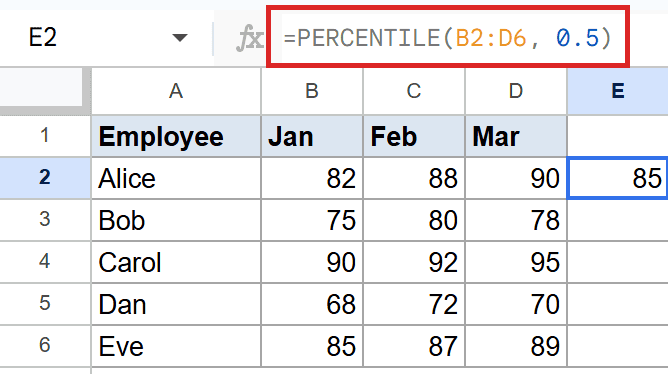
Task: Click the Mar header cell
Action: [516, 136]
